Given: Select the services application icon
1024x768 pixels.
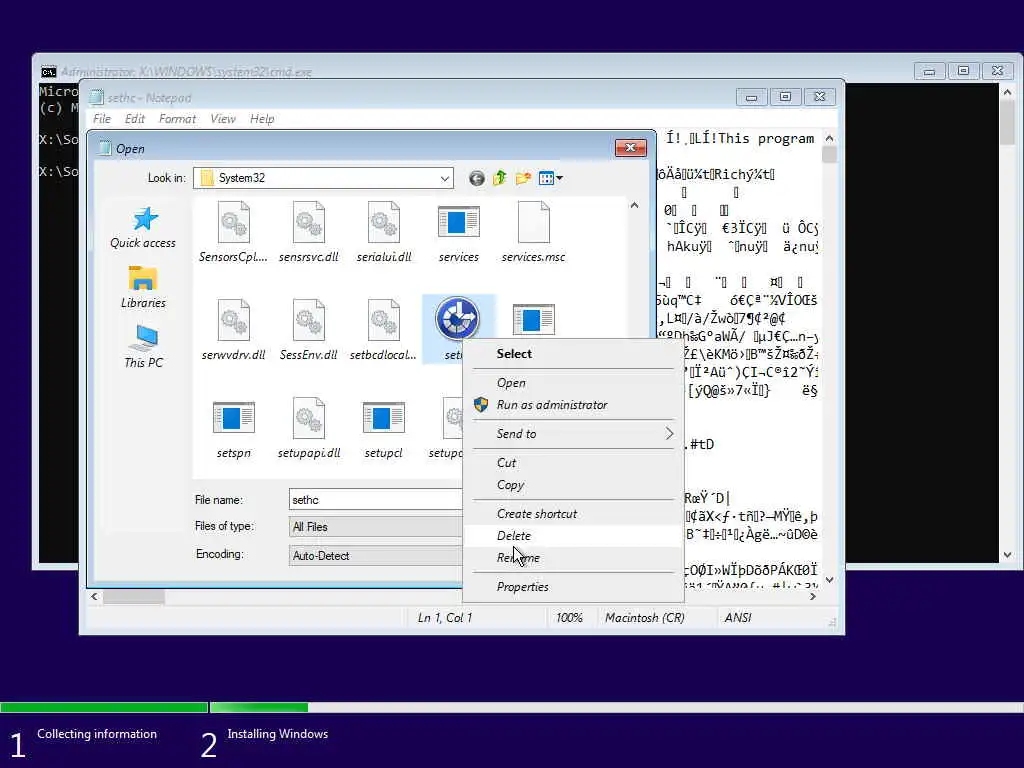Looking at the screenshot, I should [x=458, y=222].
